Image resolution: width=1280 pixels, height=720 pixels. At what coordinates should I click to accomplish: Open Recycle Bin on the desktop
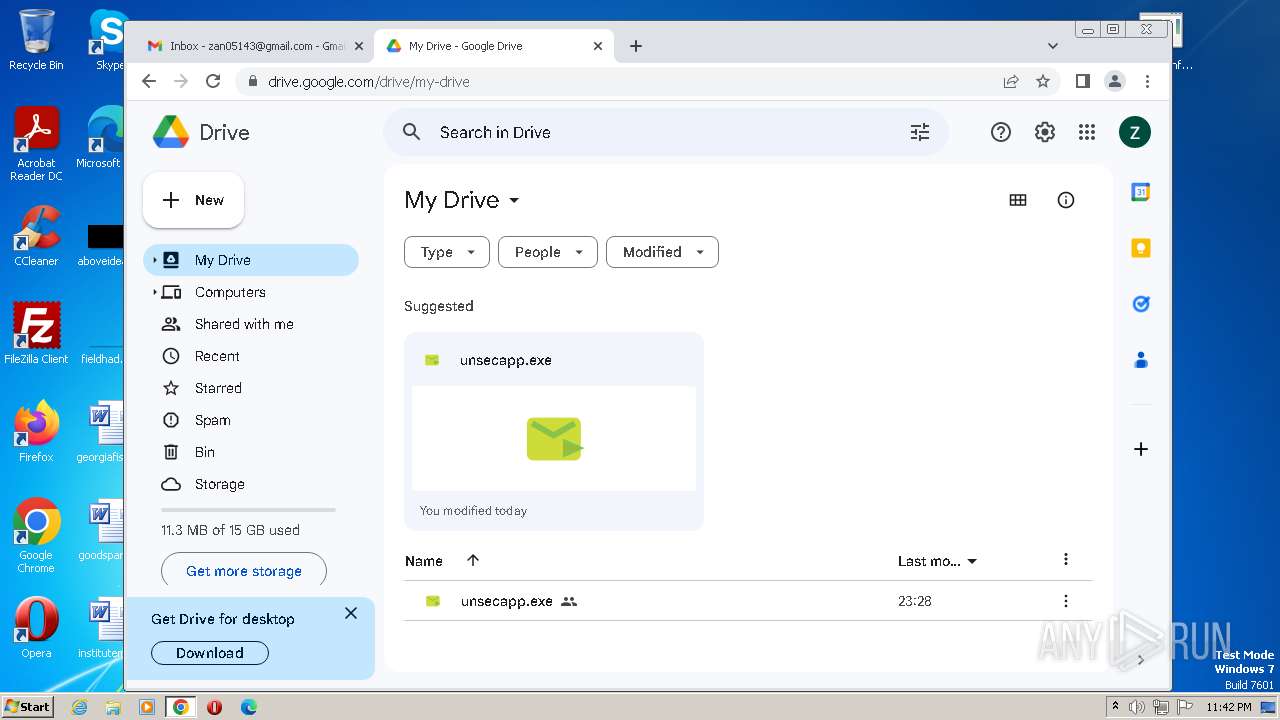coord(36,40)
